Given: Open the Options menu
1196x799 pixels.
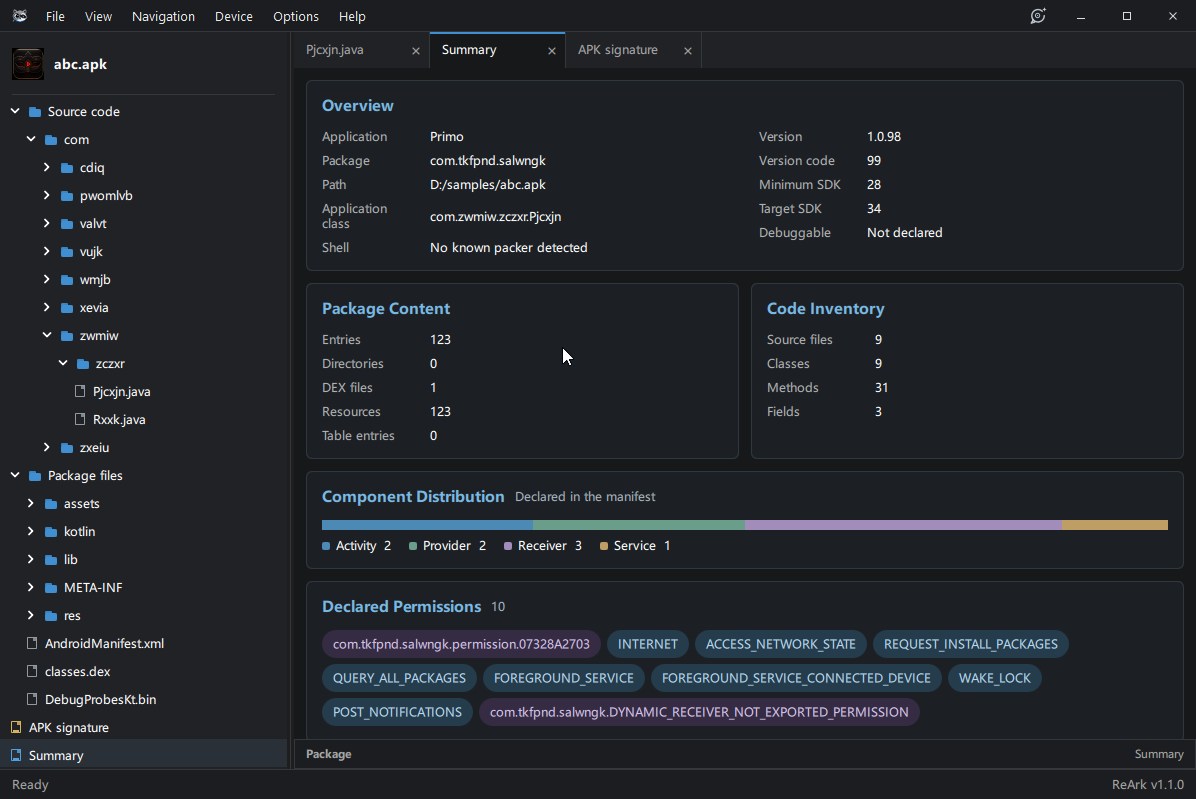Looking at the screenshot, I should tap(296, 16).
